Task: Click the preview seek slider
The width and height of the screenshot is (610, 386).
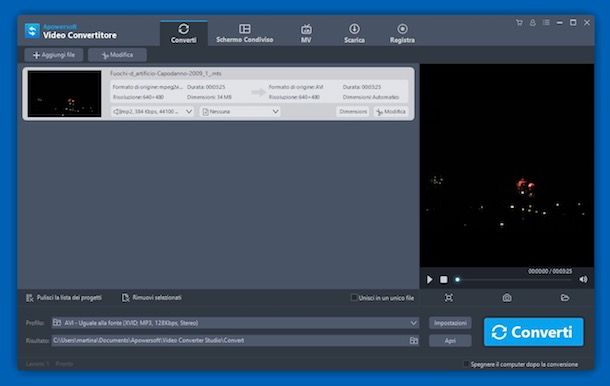Action: tap(514, 279)
